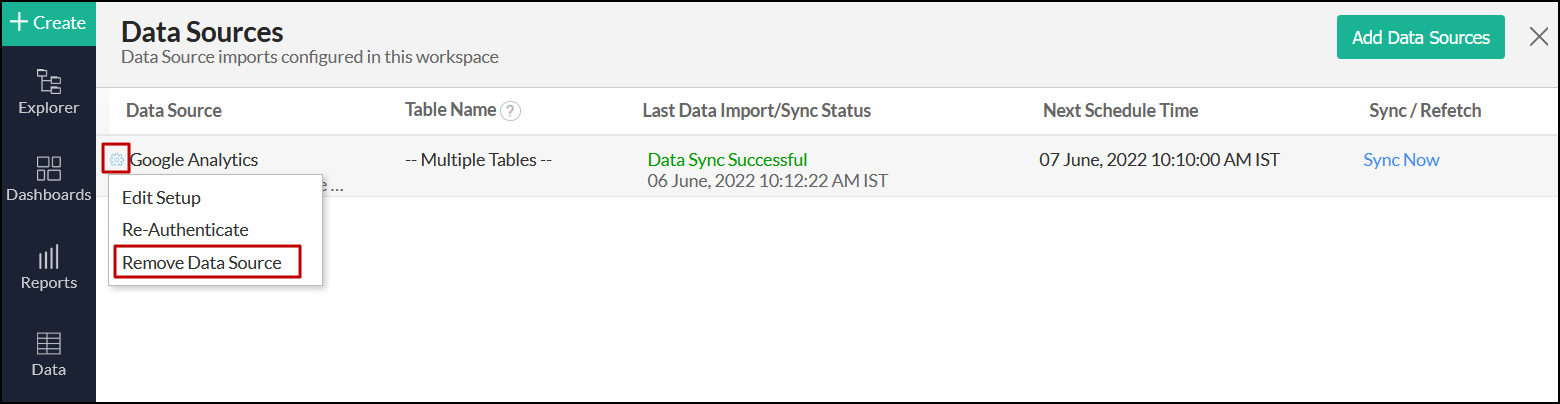Open the Explorer sidebar icon
Image resolution: width=1560 pixels, height=404 pixels.
(48, 91)
